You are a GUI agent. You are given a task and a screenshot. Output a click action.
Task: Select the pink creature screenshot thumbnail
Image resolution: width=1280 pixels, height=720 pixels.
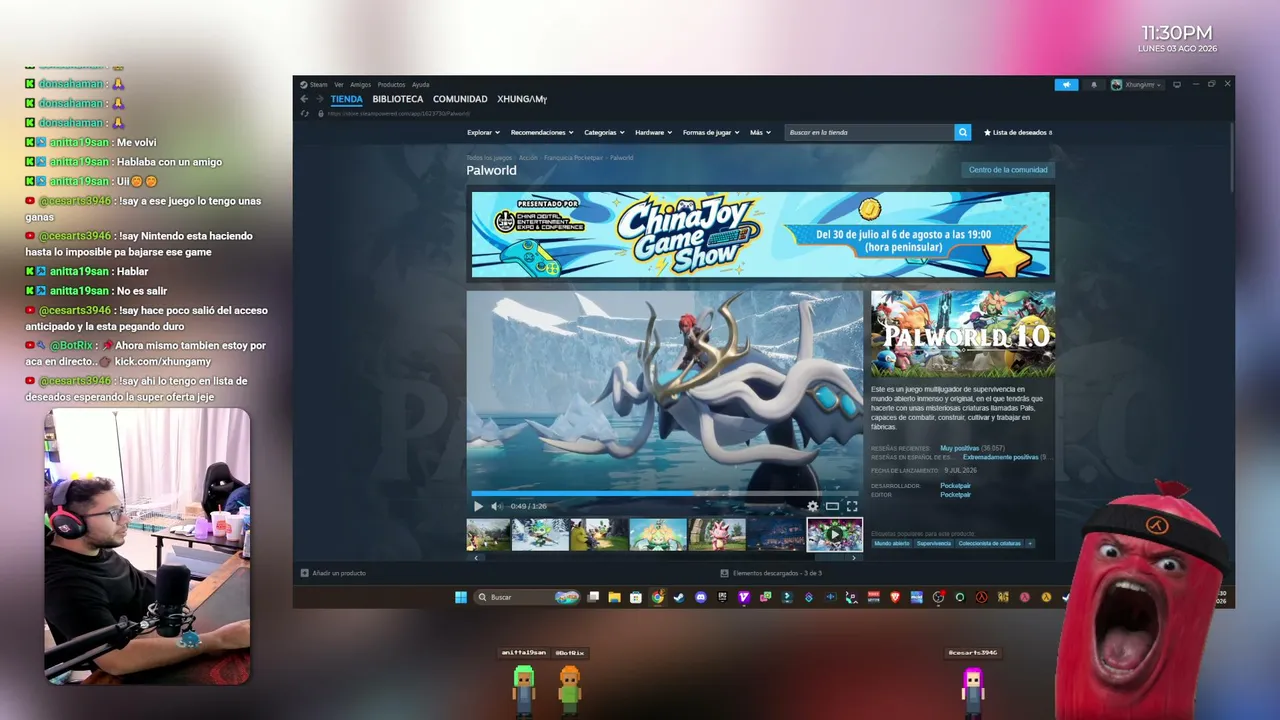pos(717,535)
